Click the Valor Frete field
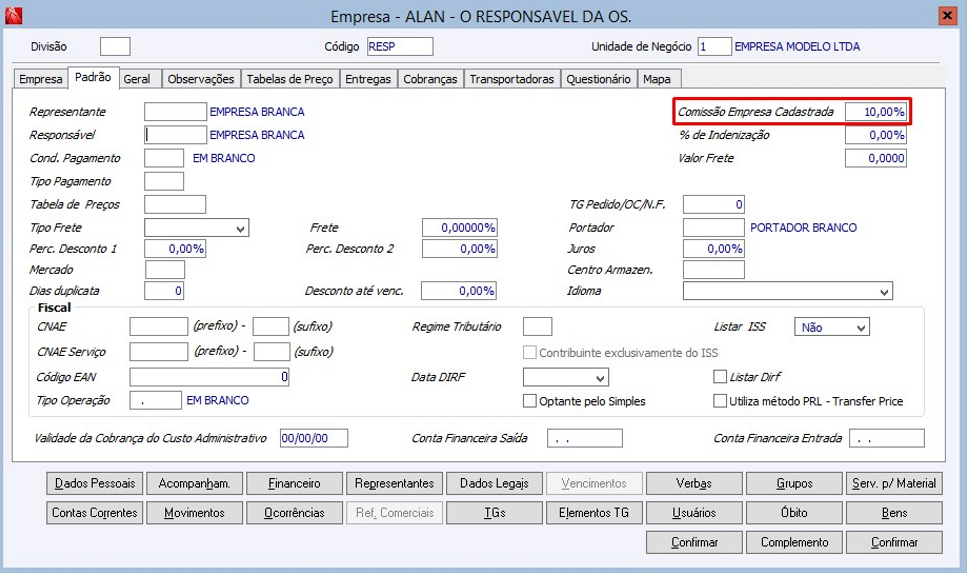Image resolution: width=967 pixels, height=573 pixels. coord(876,158)
